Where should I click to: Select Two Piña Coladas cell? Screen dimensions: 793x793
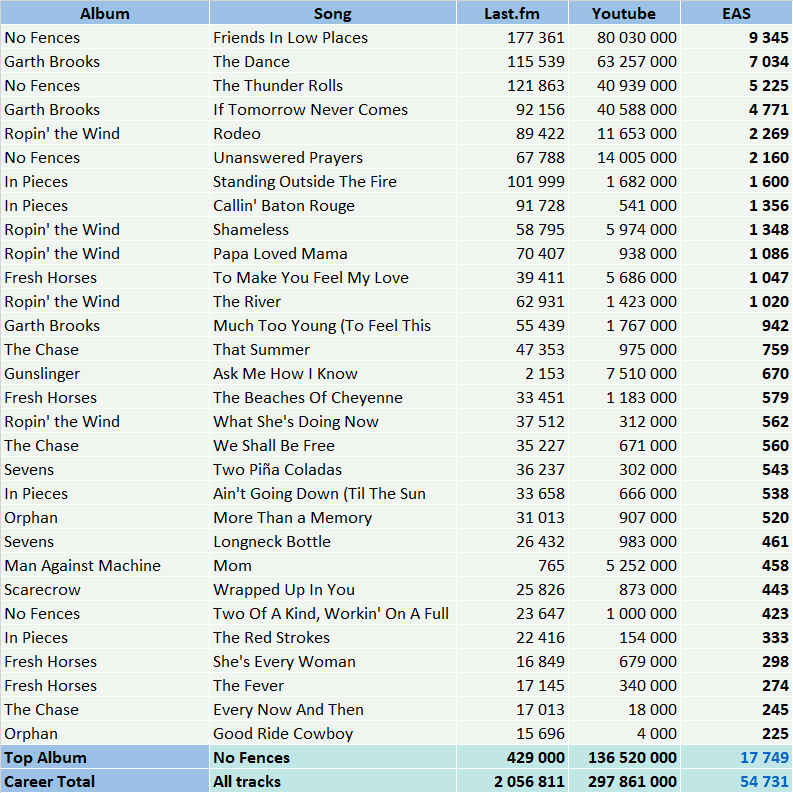pyautogui.click(x=333, y=470)
